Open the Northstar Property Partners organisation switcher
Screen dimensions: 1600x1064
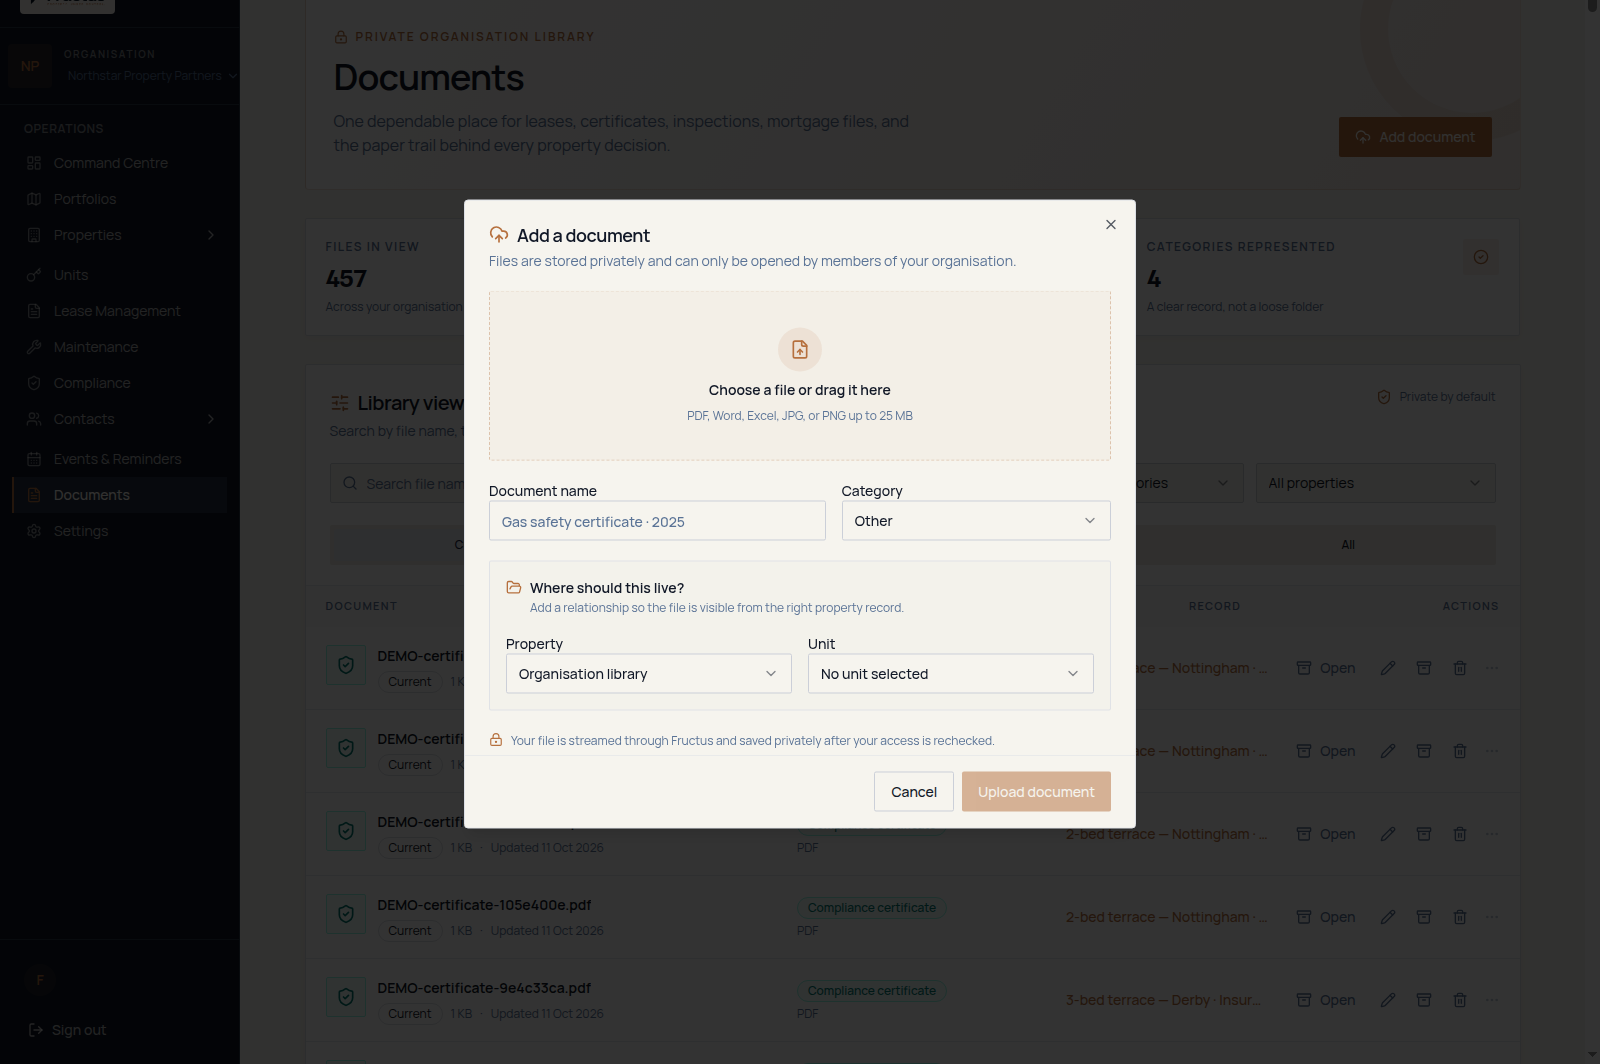tap(152, 76)
